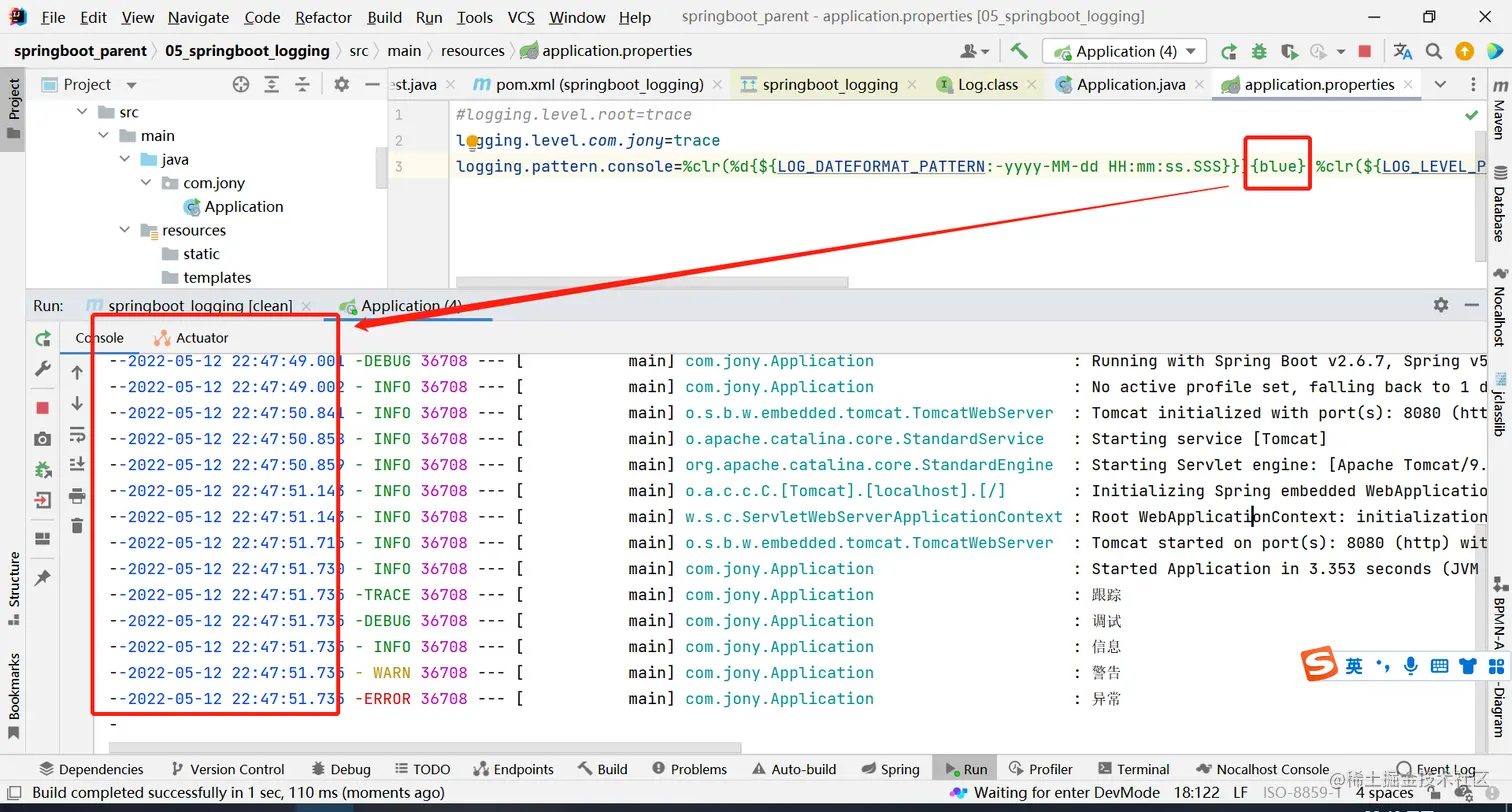This screenshot has width=1512, height=812.
Task: Open Project panel gear options
Action: pos(341,85)
